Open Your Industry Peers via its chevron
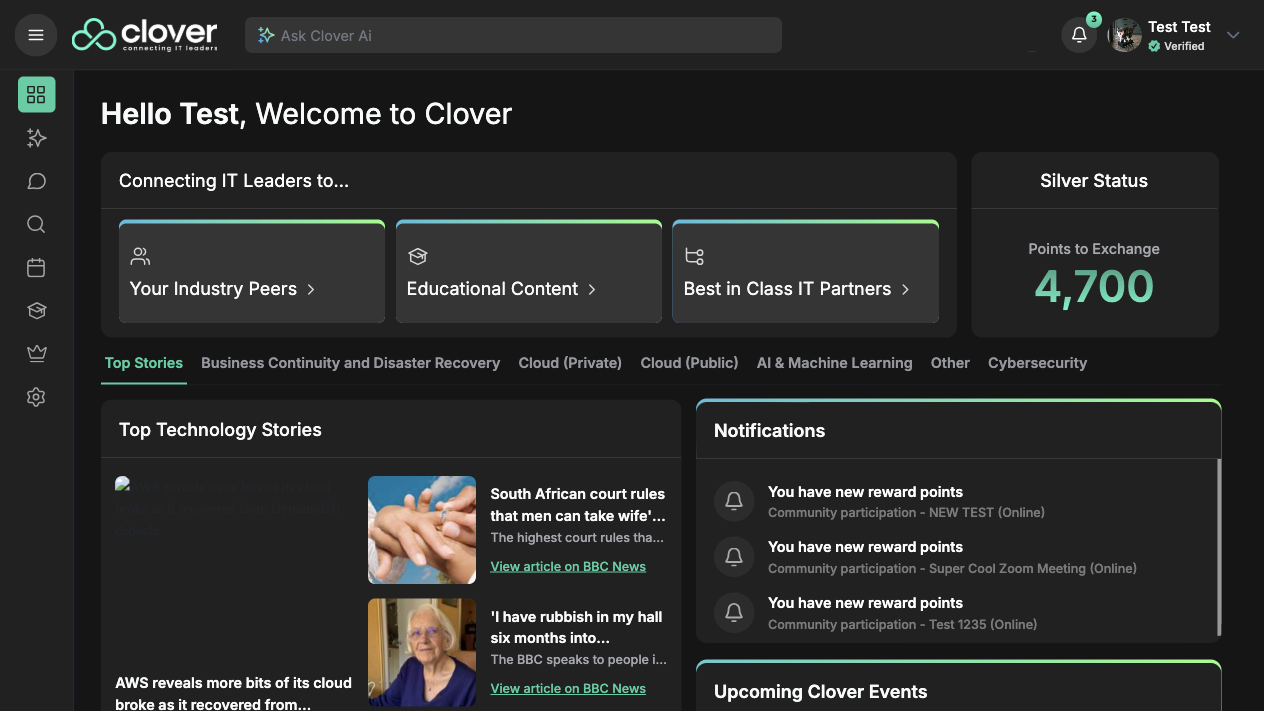 (311, 289)
